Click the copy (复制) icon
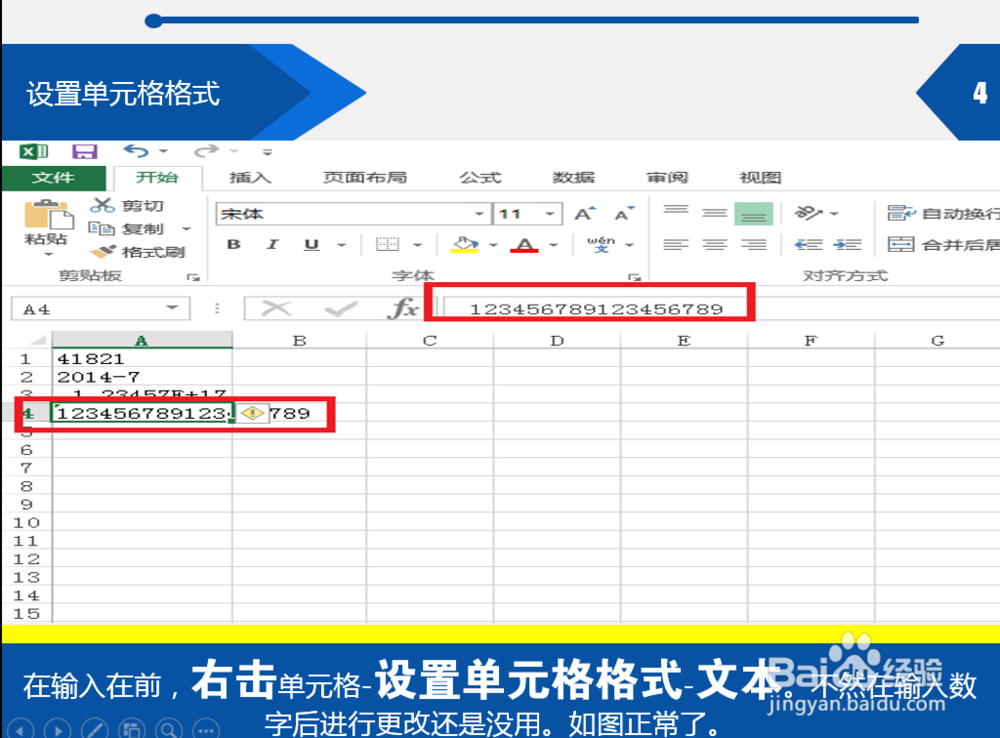1000x738 pixels. tap(101, 226)
